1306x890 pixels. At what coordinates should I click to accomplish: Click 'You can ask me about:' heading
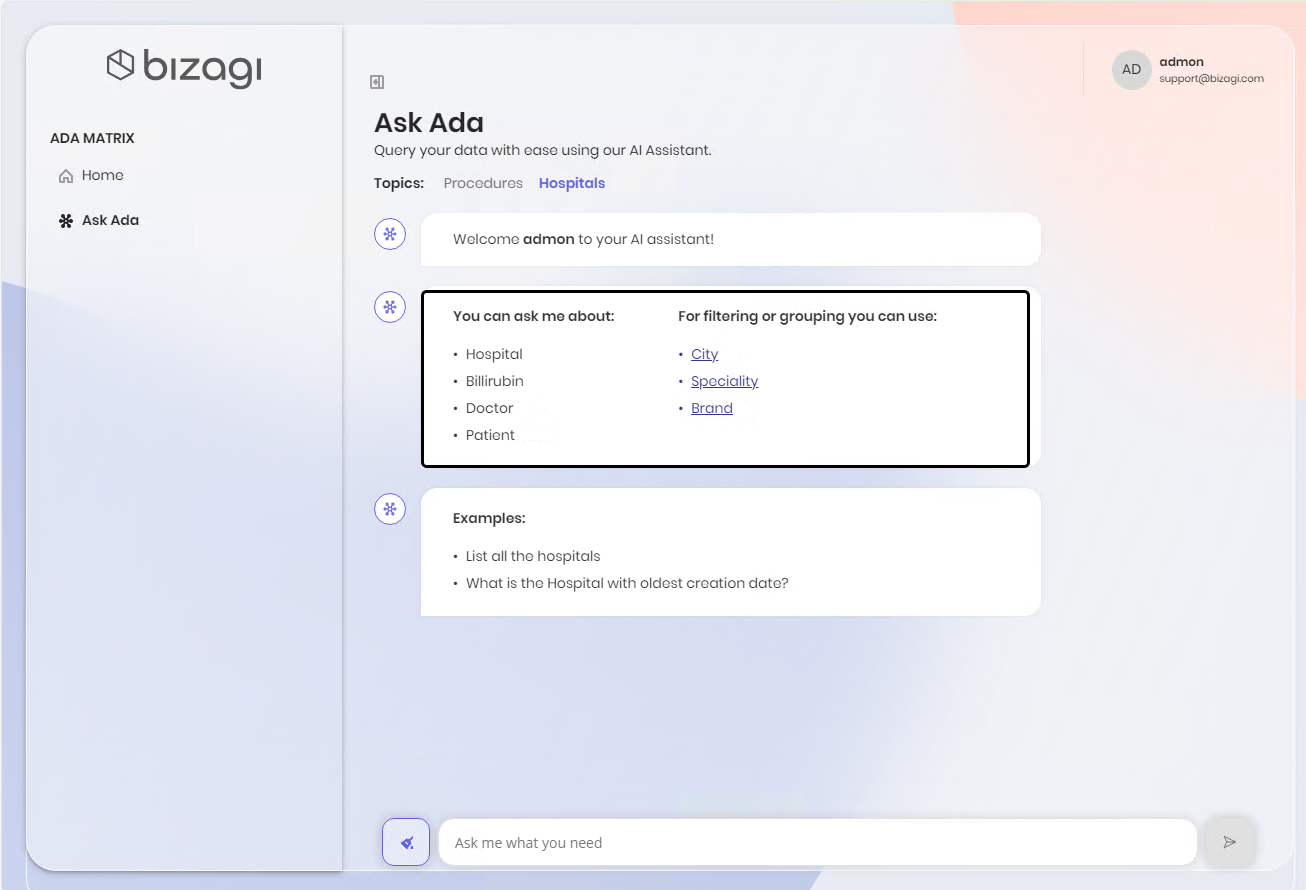534,317
